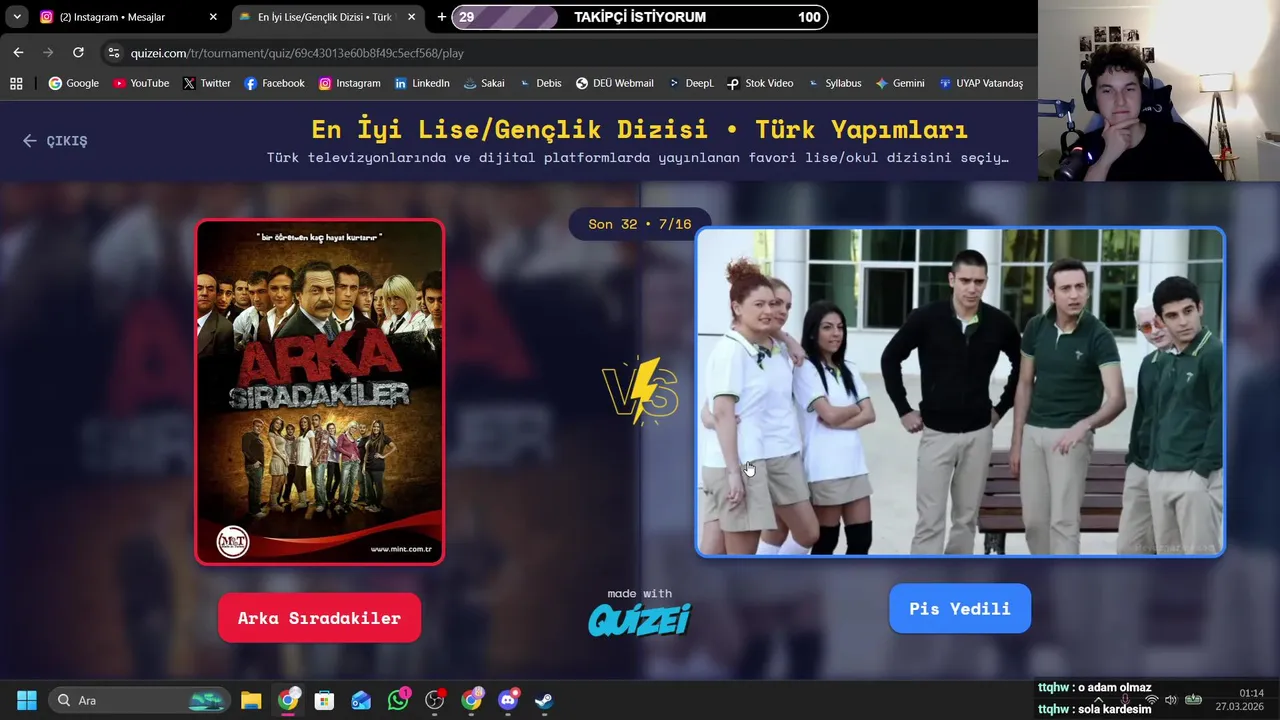Open the site info icon in the address bar

pos(113,53)
